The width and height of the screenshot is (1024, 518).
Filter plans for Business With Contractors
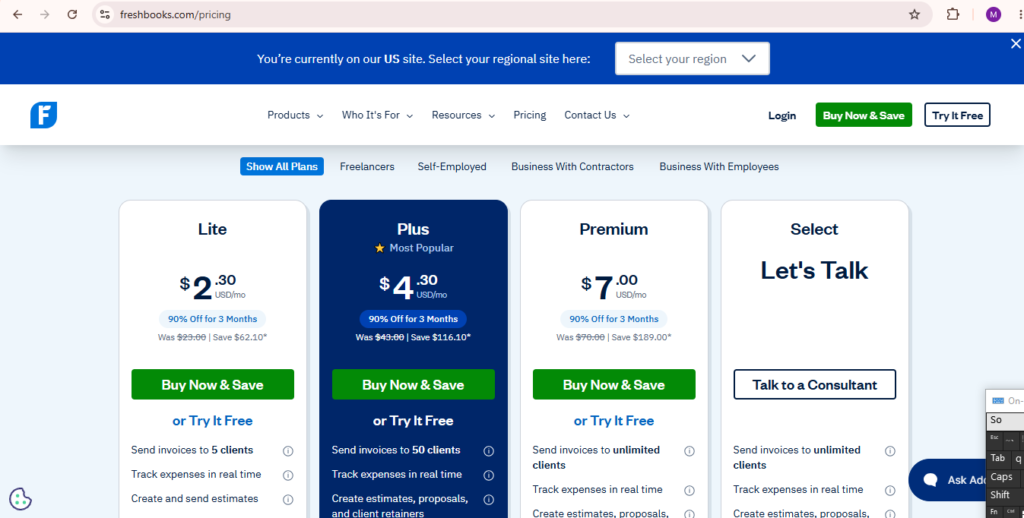(572, 167)
